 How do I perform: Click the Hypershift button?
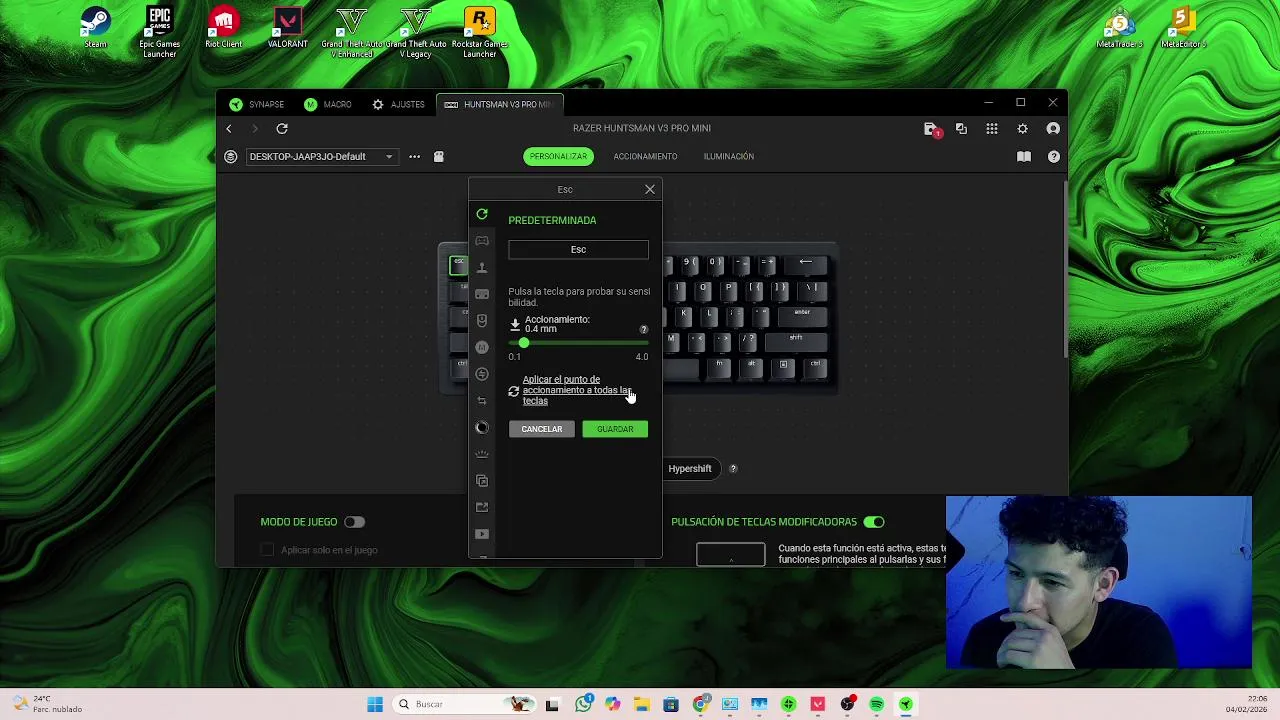coord(690,468)
